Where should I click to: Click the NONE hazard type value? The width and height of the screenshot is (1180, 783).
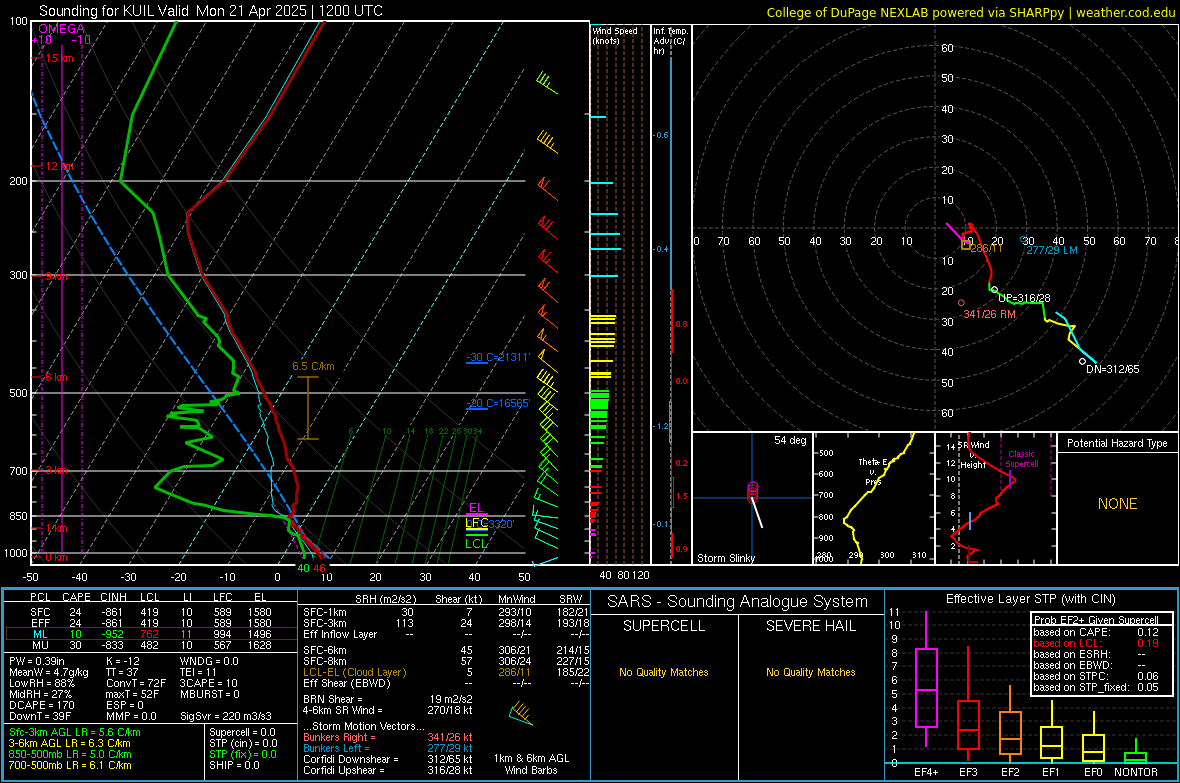click(x=1118, y=504)
